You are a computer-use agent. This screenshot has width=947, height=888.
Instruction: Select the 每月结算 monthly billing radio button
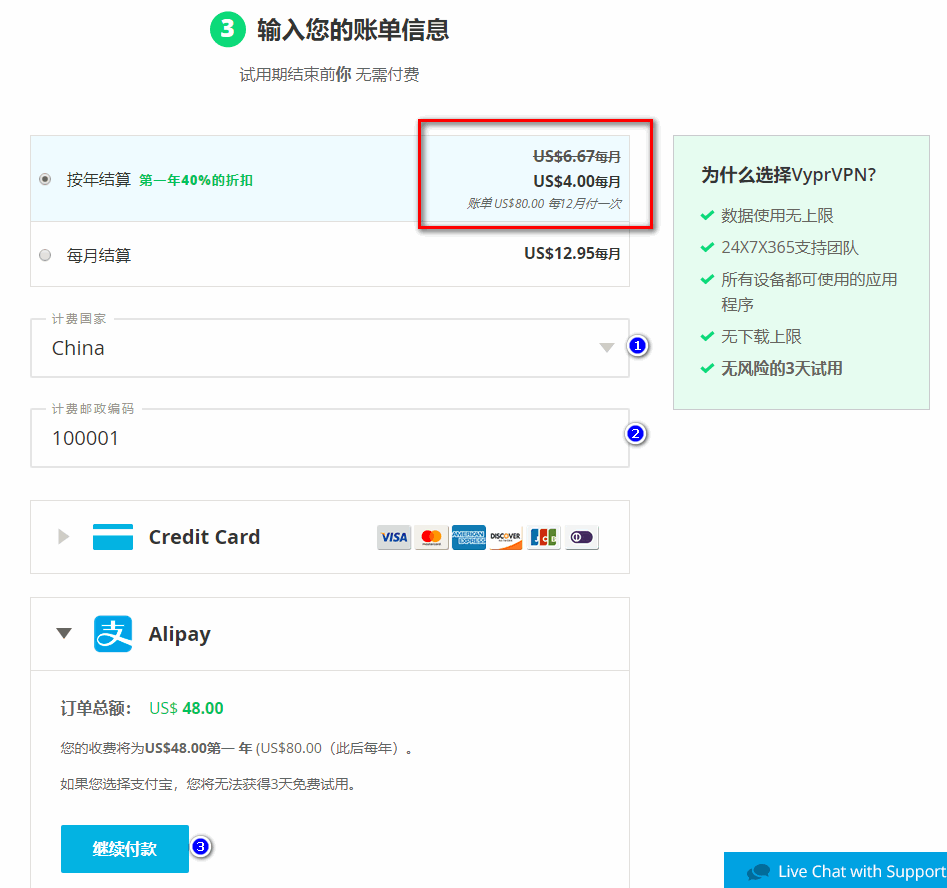[x=45, y=255]
